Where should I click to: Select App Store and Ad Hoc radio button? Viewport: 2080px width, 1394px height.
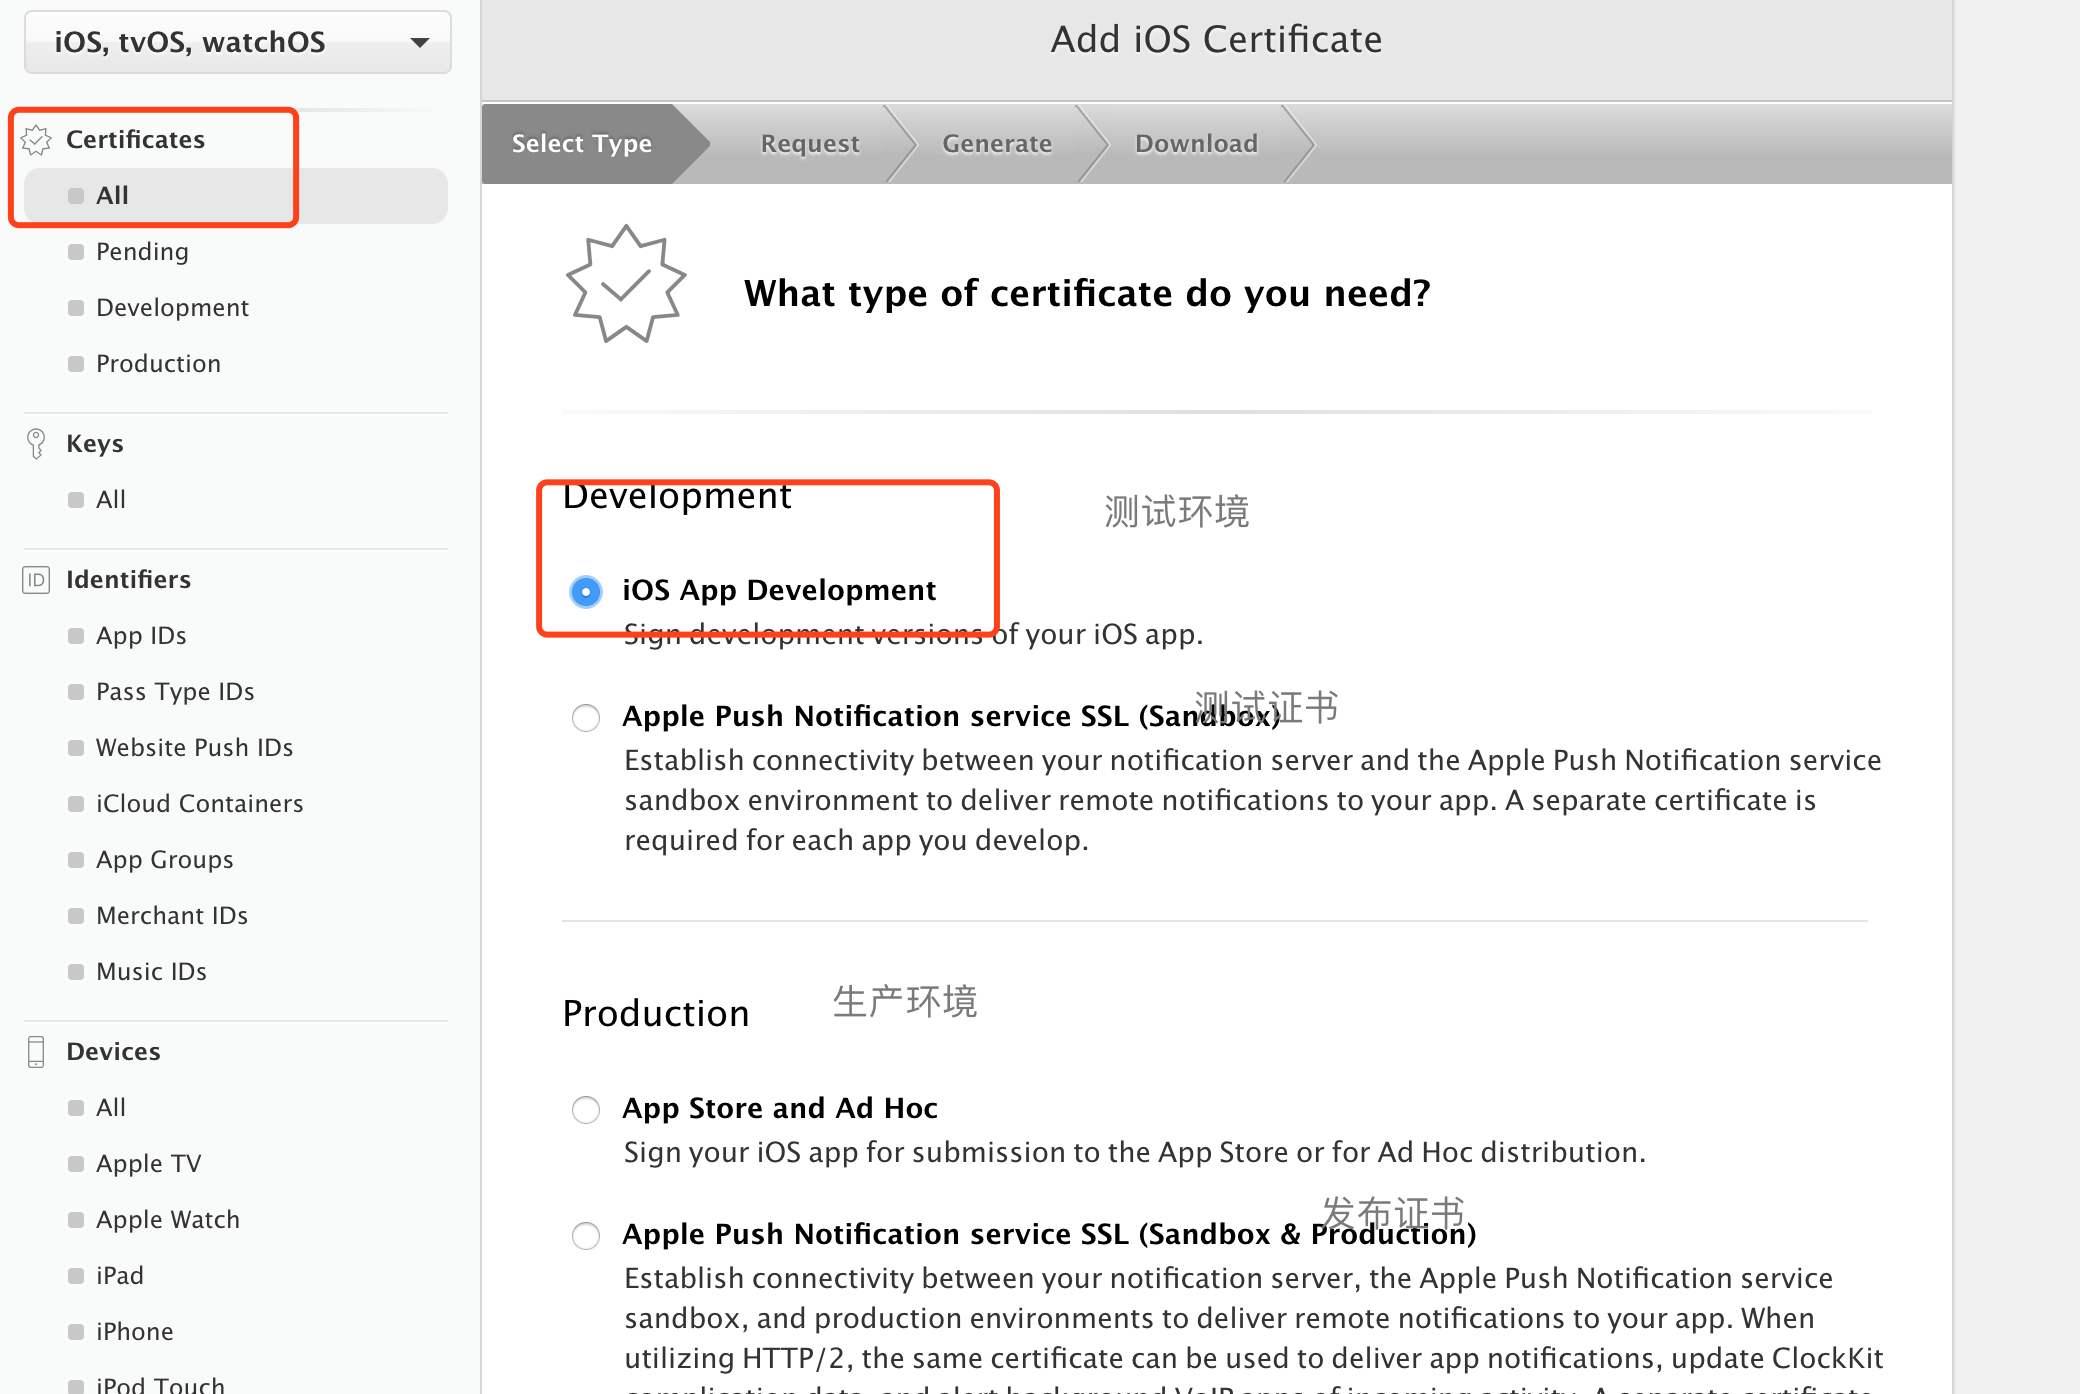point(586,1109)
